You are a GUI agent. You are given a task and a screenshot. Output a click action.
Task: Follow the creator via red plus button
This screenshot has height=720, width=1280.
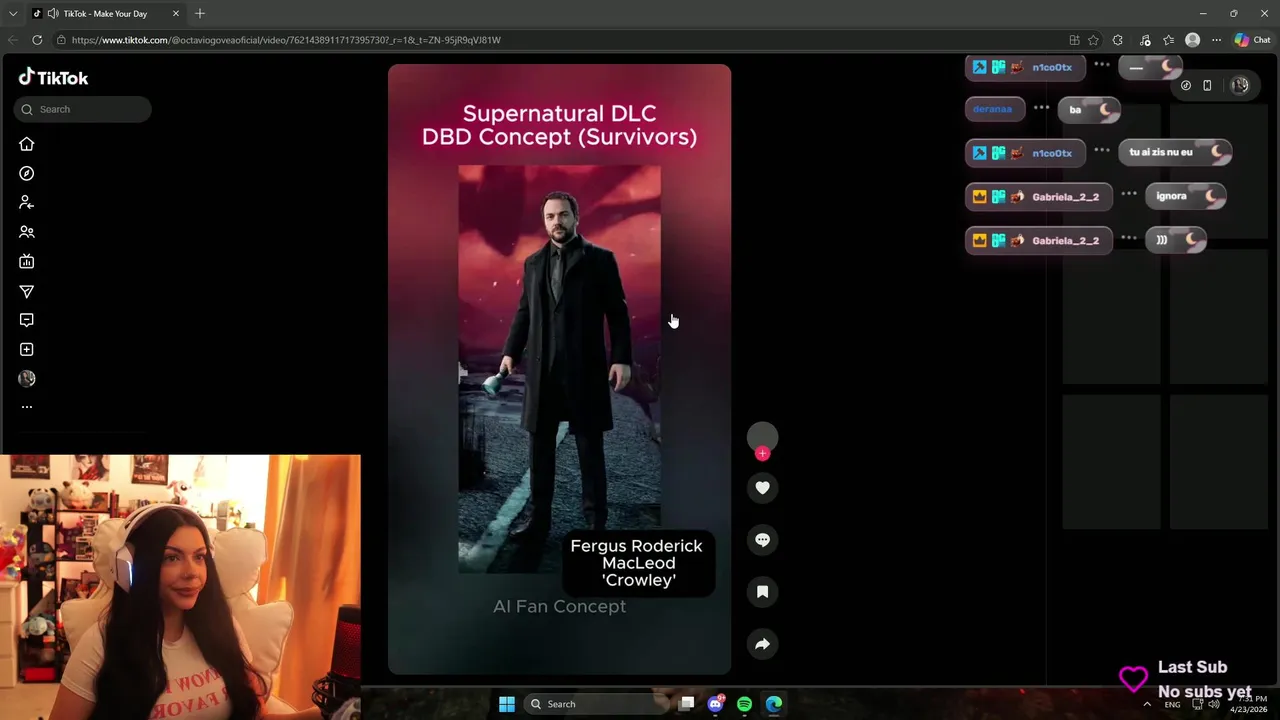coord(762,453)
